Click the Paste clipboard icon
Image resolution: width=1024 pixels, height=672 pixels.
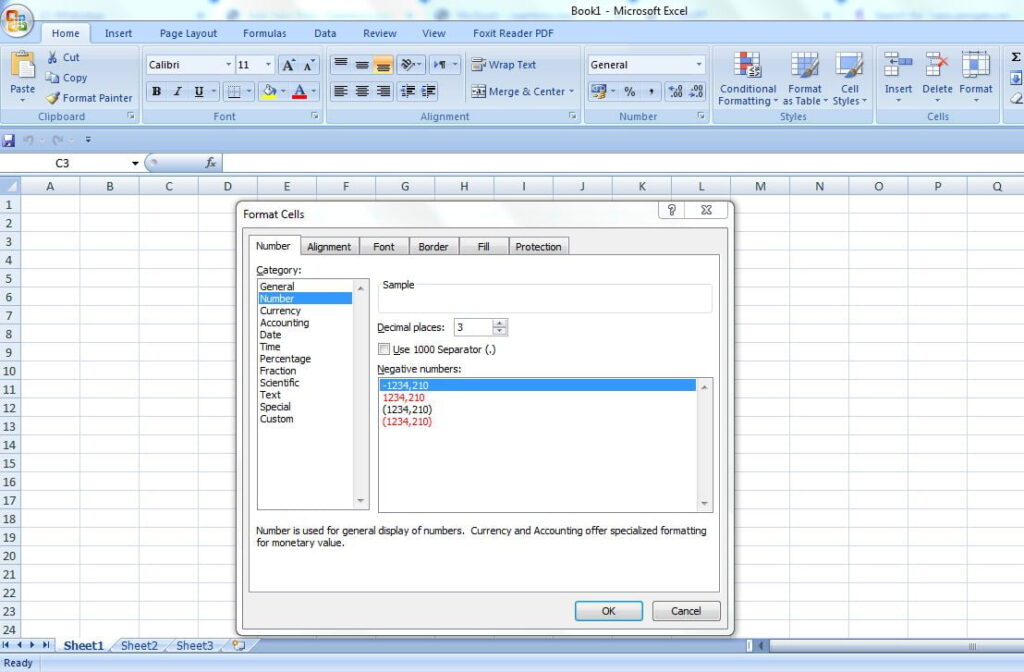[x=23, y=66]
